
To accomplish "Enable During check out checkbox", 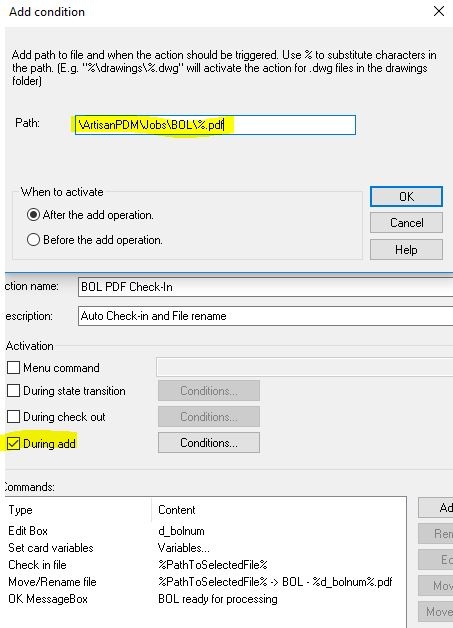I will click(x=14, y=417).
